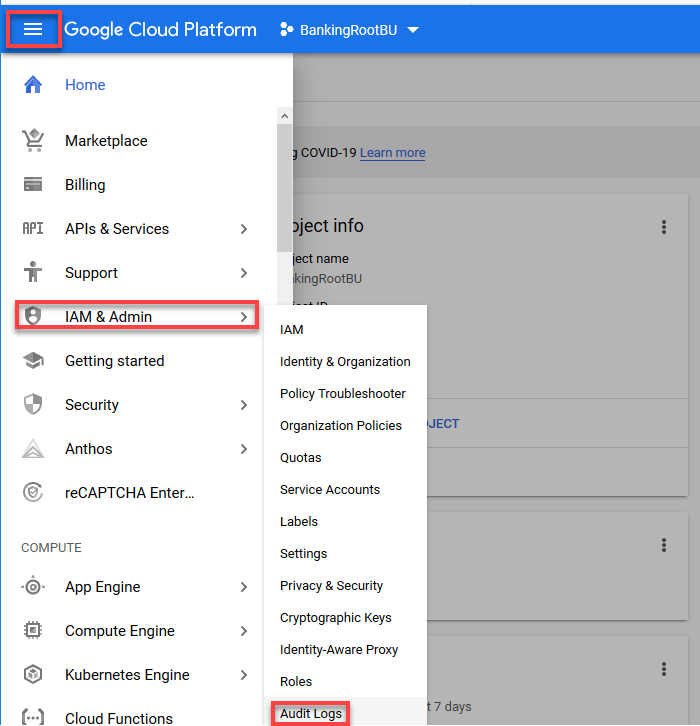The width and height of the screenshot is (700, 726).
Task: Expand Anthos submenu chevron
Action: click(x=244, y=449)
